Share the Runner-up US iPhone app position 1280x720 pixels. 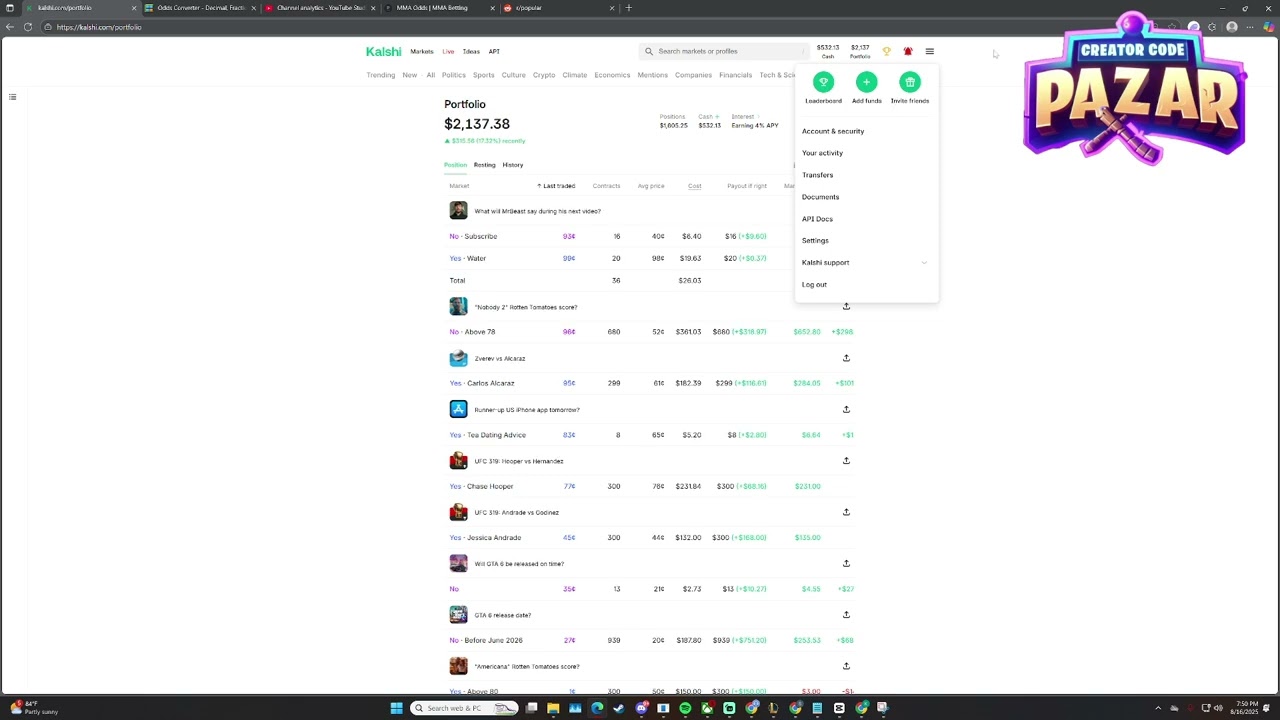click(x=846, y=409)
